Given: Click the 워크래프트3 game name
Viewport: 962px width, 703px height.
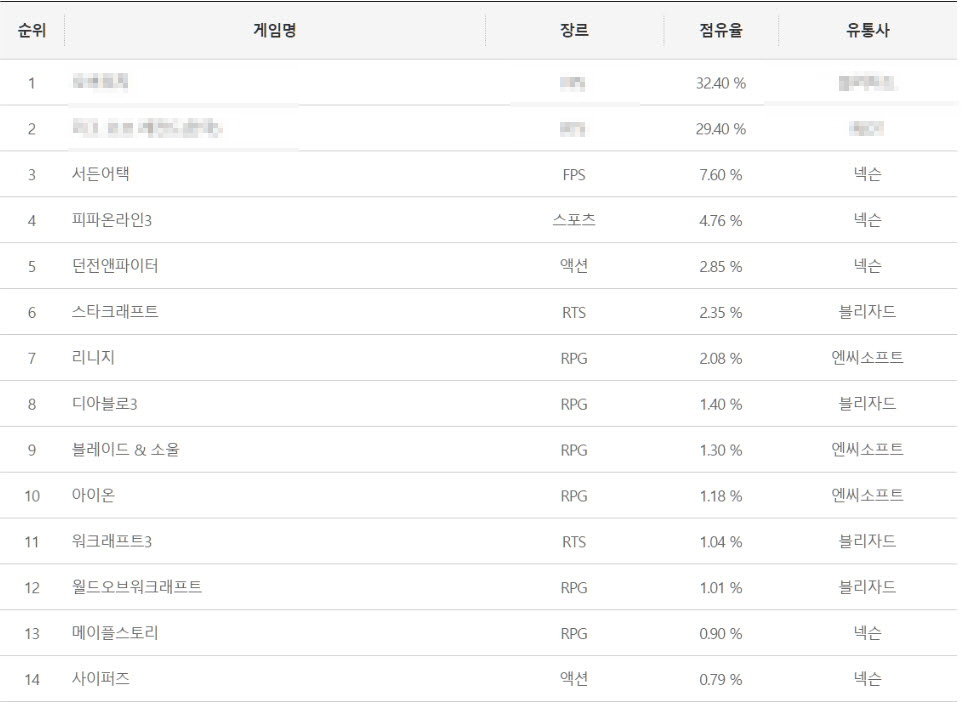Looking at the screenshot, I should click(112, 542).
